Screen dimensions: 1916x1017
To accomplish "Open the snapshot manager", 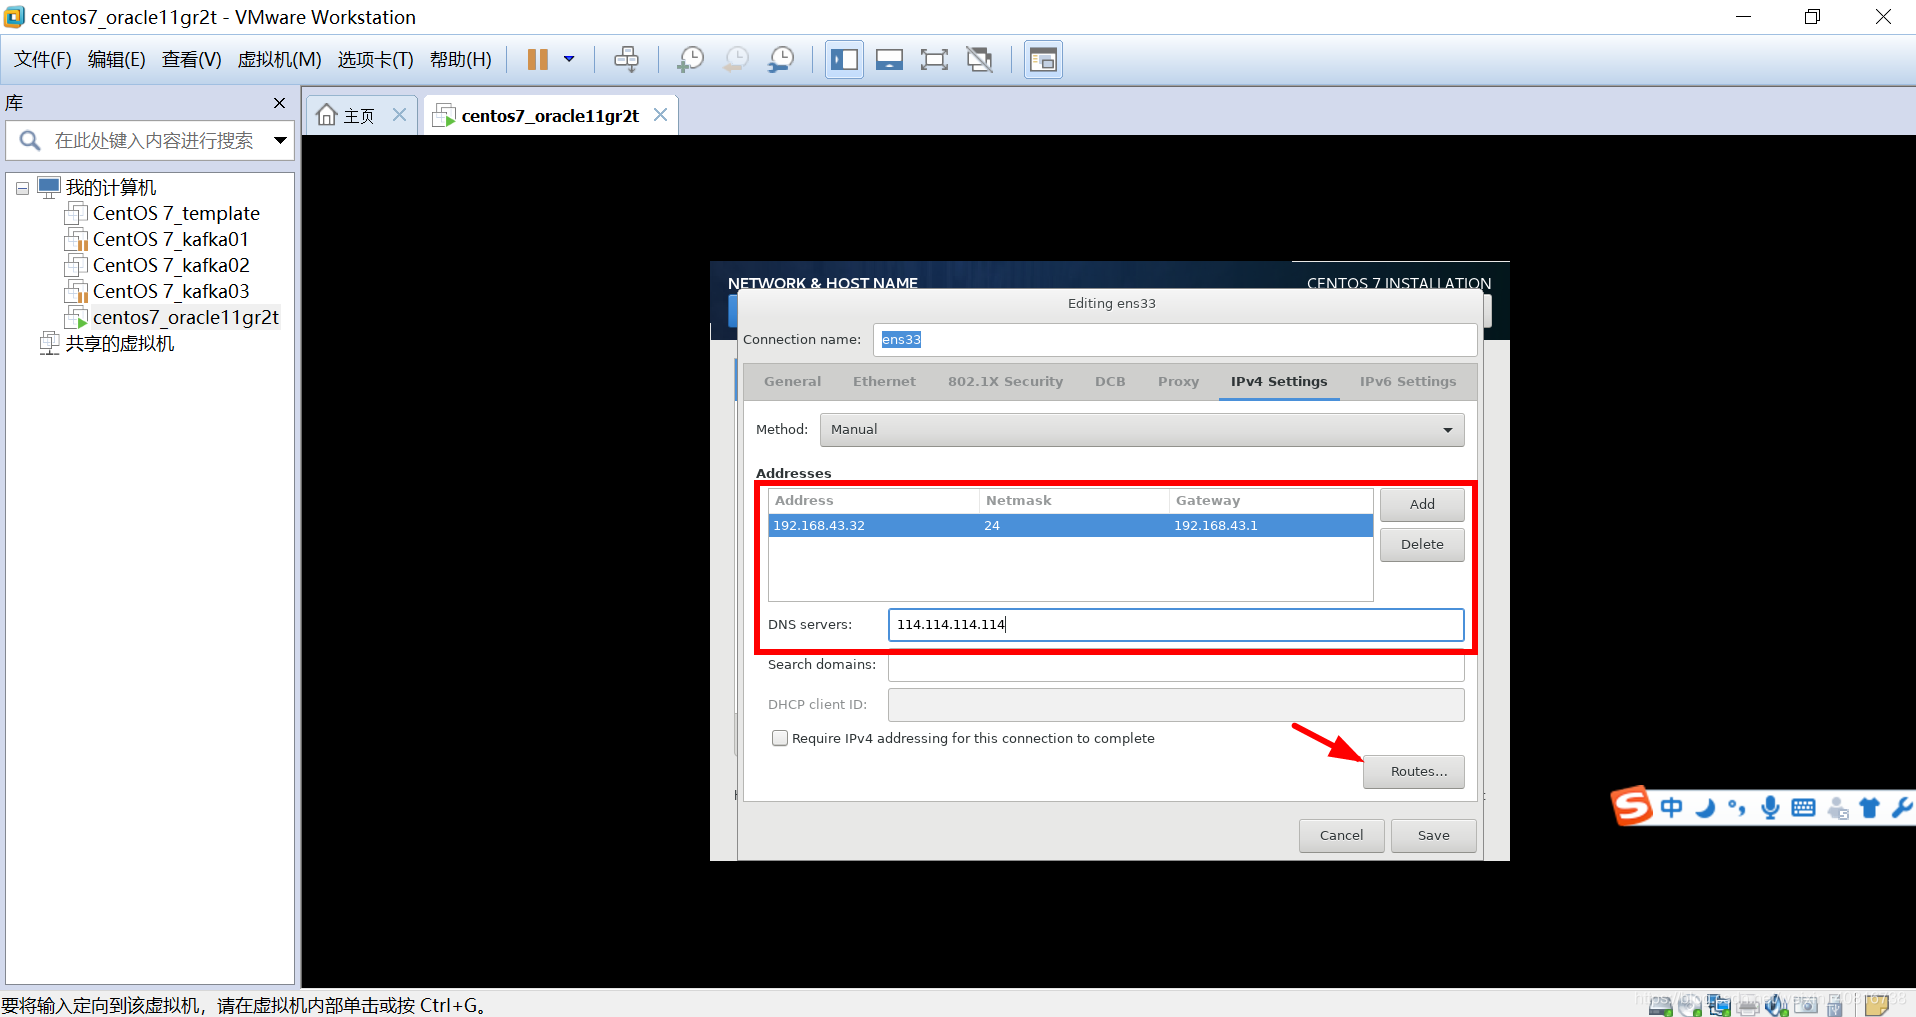I will [x=781, y=60].
